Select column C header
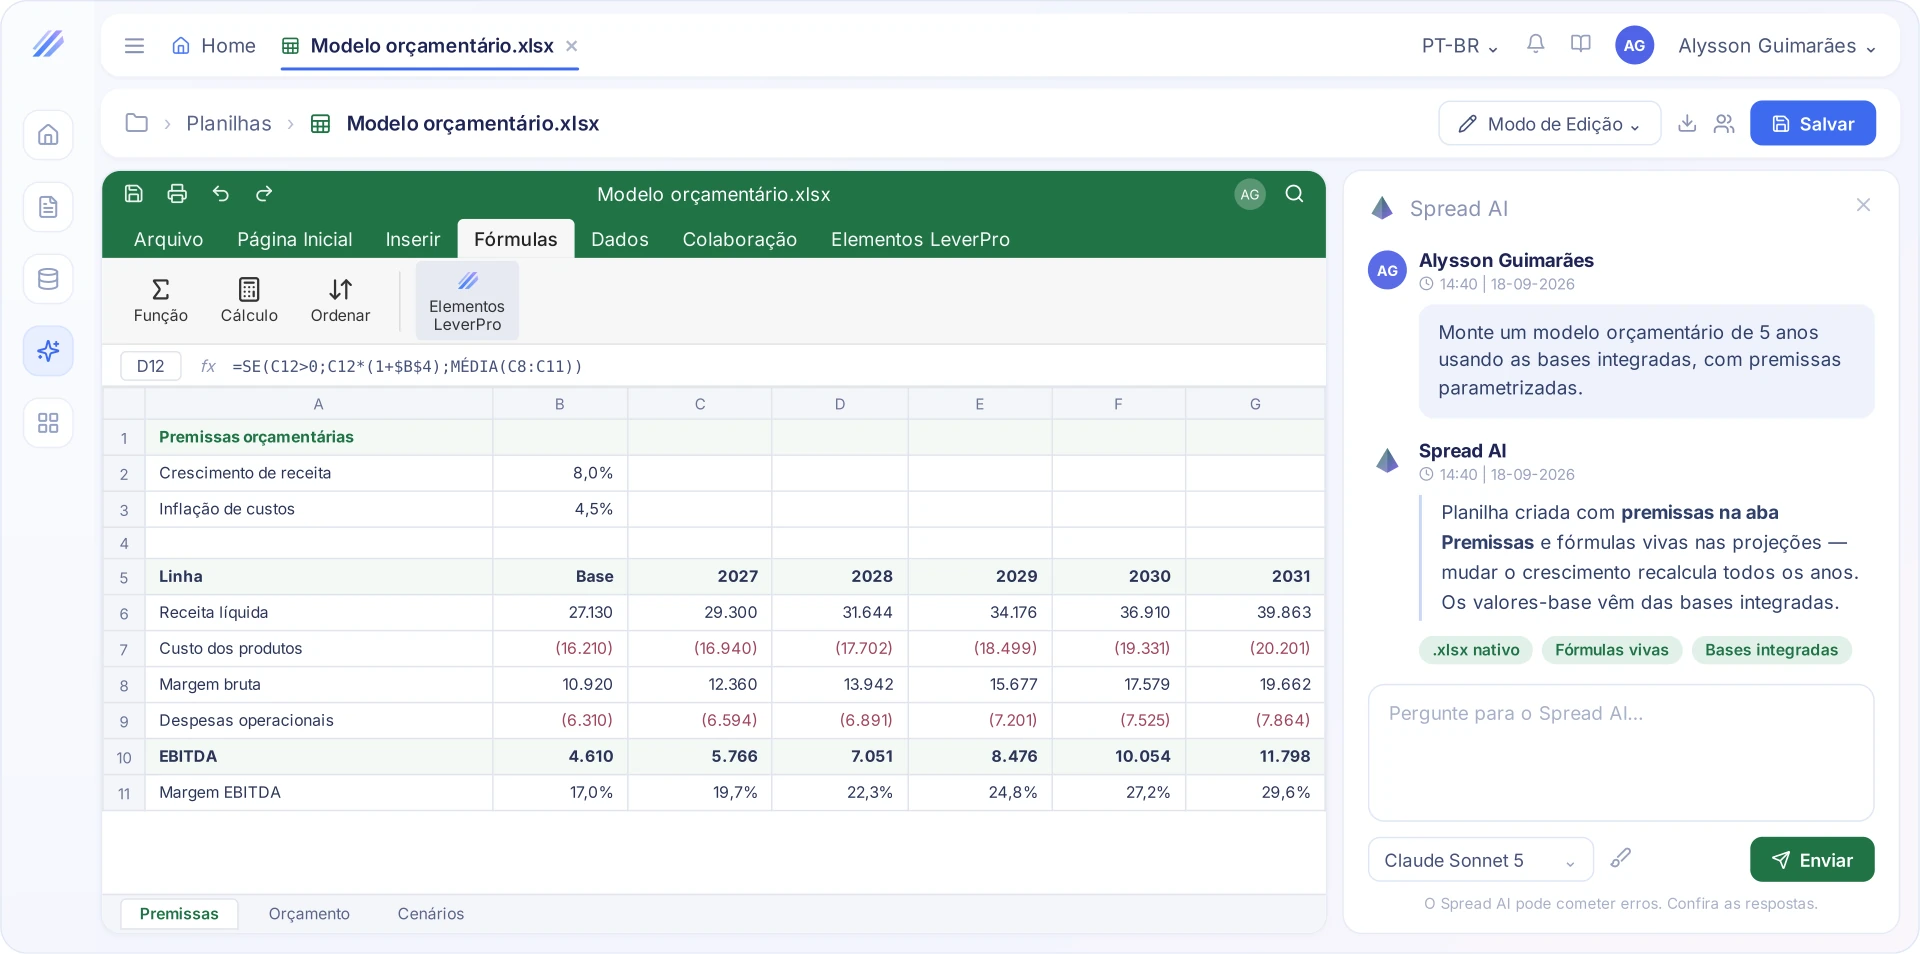 click(x=700, y=404)
